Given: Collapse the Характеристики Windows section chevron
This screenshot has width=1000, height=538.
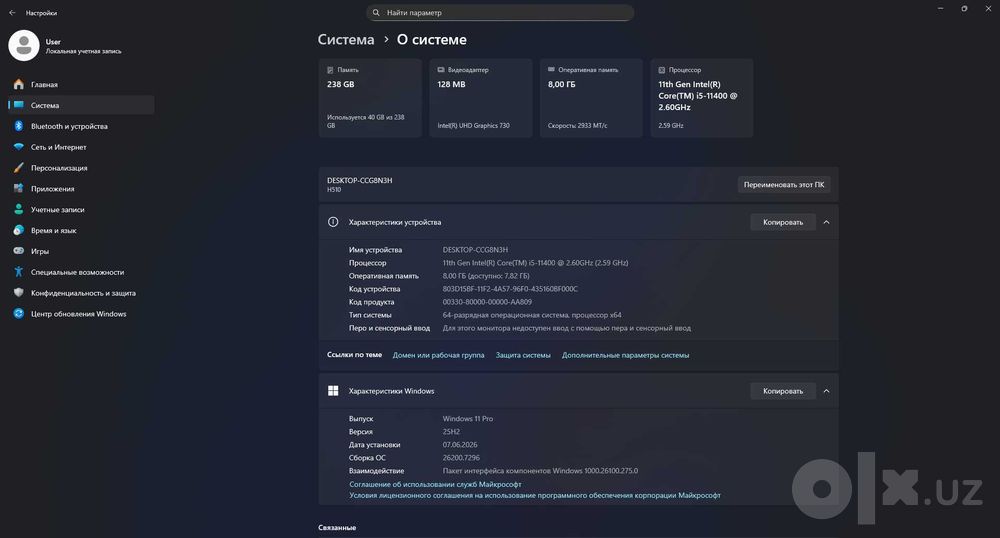Looking at the screenshot, I should [827, 391].
